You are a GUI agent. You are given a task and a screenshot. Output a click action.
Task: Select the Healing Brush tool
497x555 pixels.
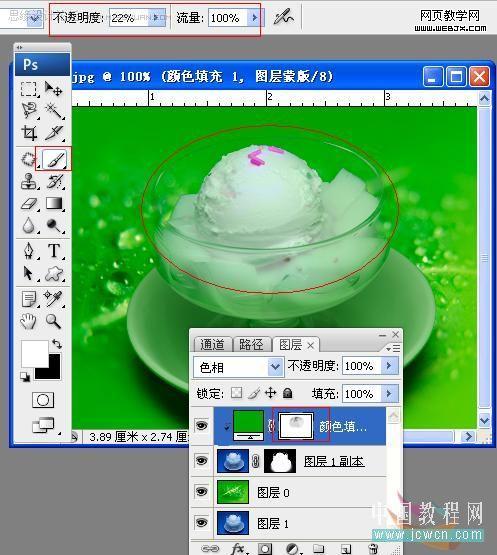(x=28, y=159)
